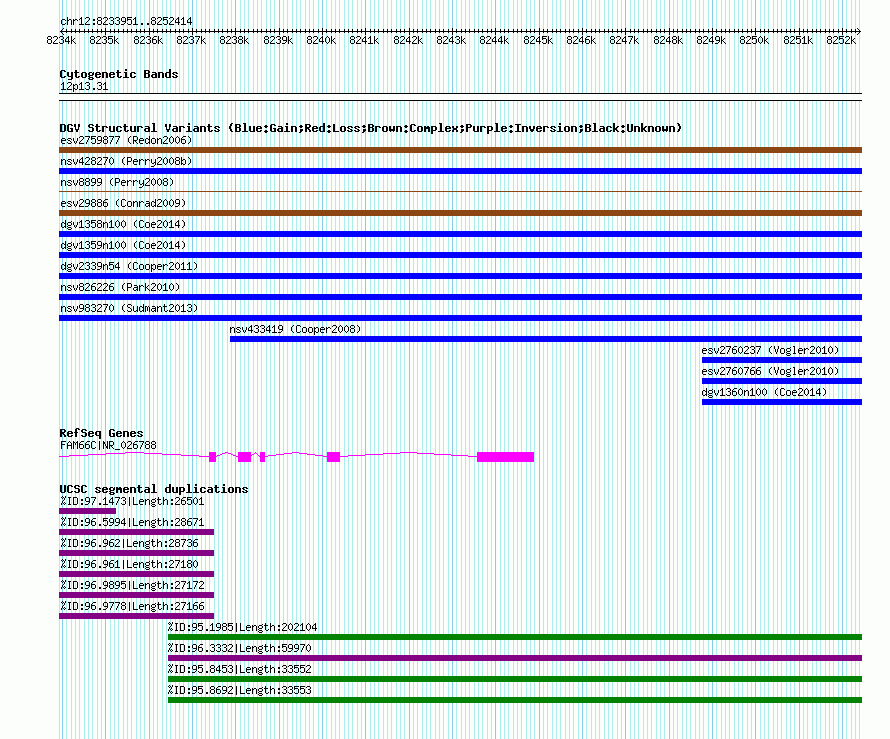Click the %ID:95.8692|Length:33553 label
This screenshot has width=890, height=739.
(x=240, y=691)
